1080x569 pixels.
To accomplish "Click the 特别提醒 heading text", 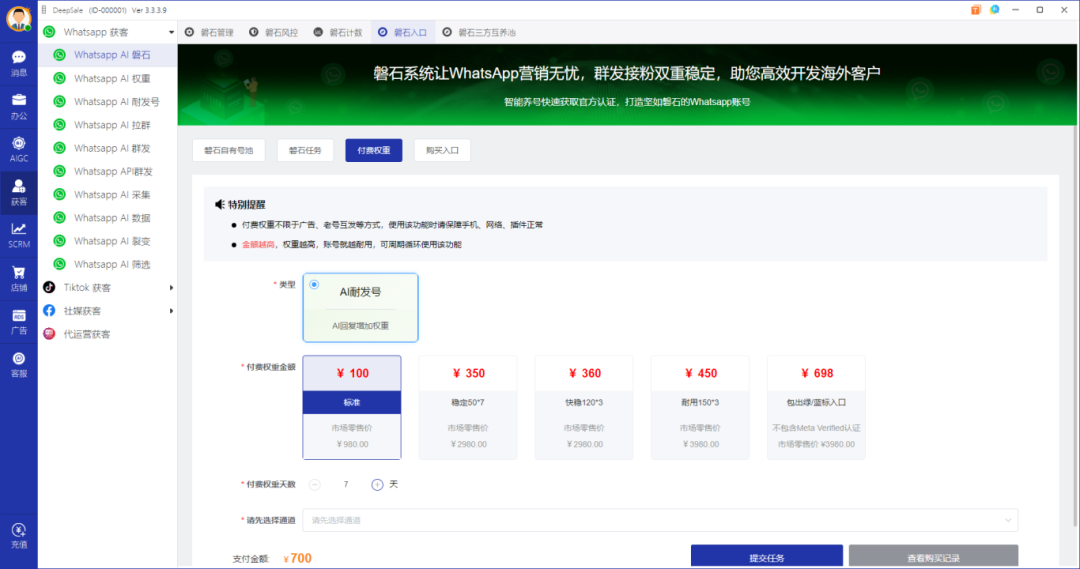I will click(247, 205).
